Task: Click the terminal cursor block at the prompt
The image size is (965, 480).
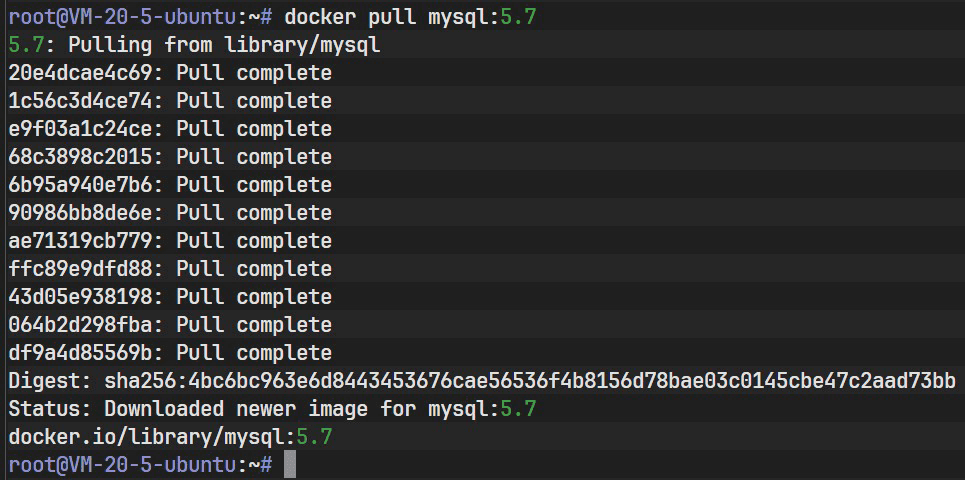Action: (290, 465)
